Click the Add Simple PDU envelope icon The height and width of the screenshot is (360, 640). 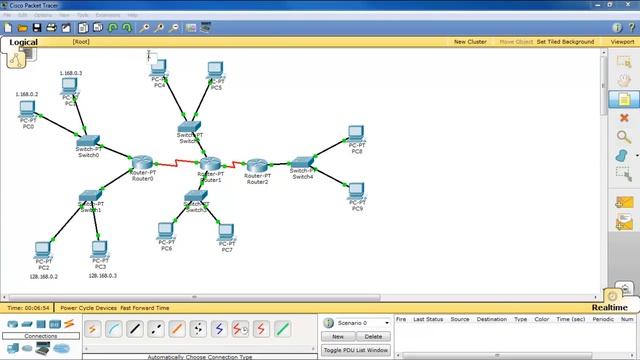624,202
